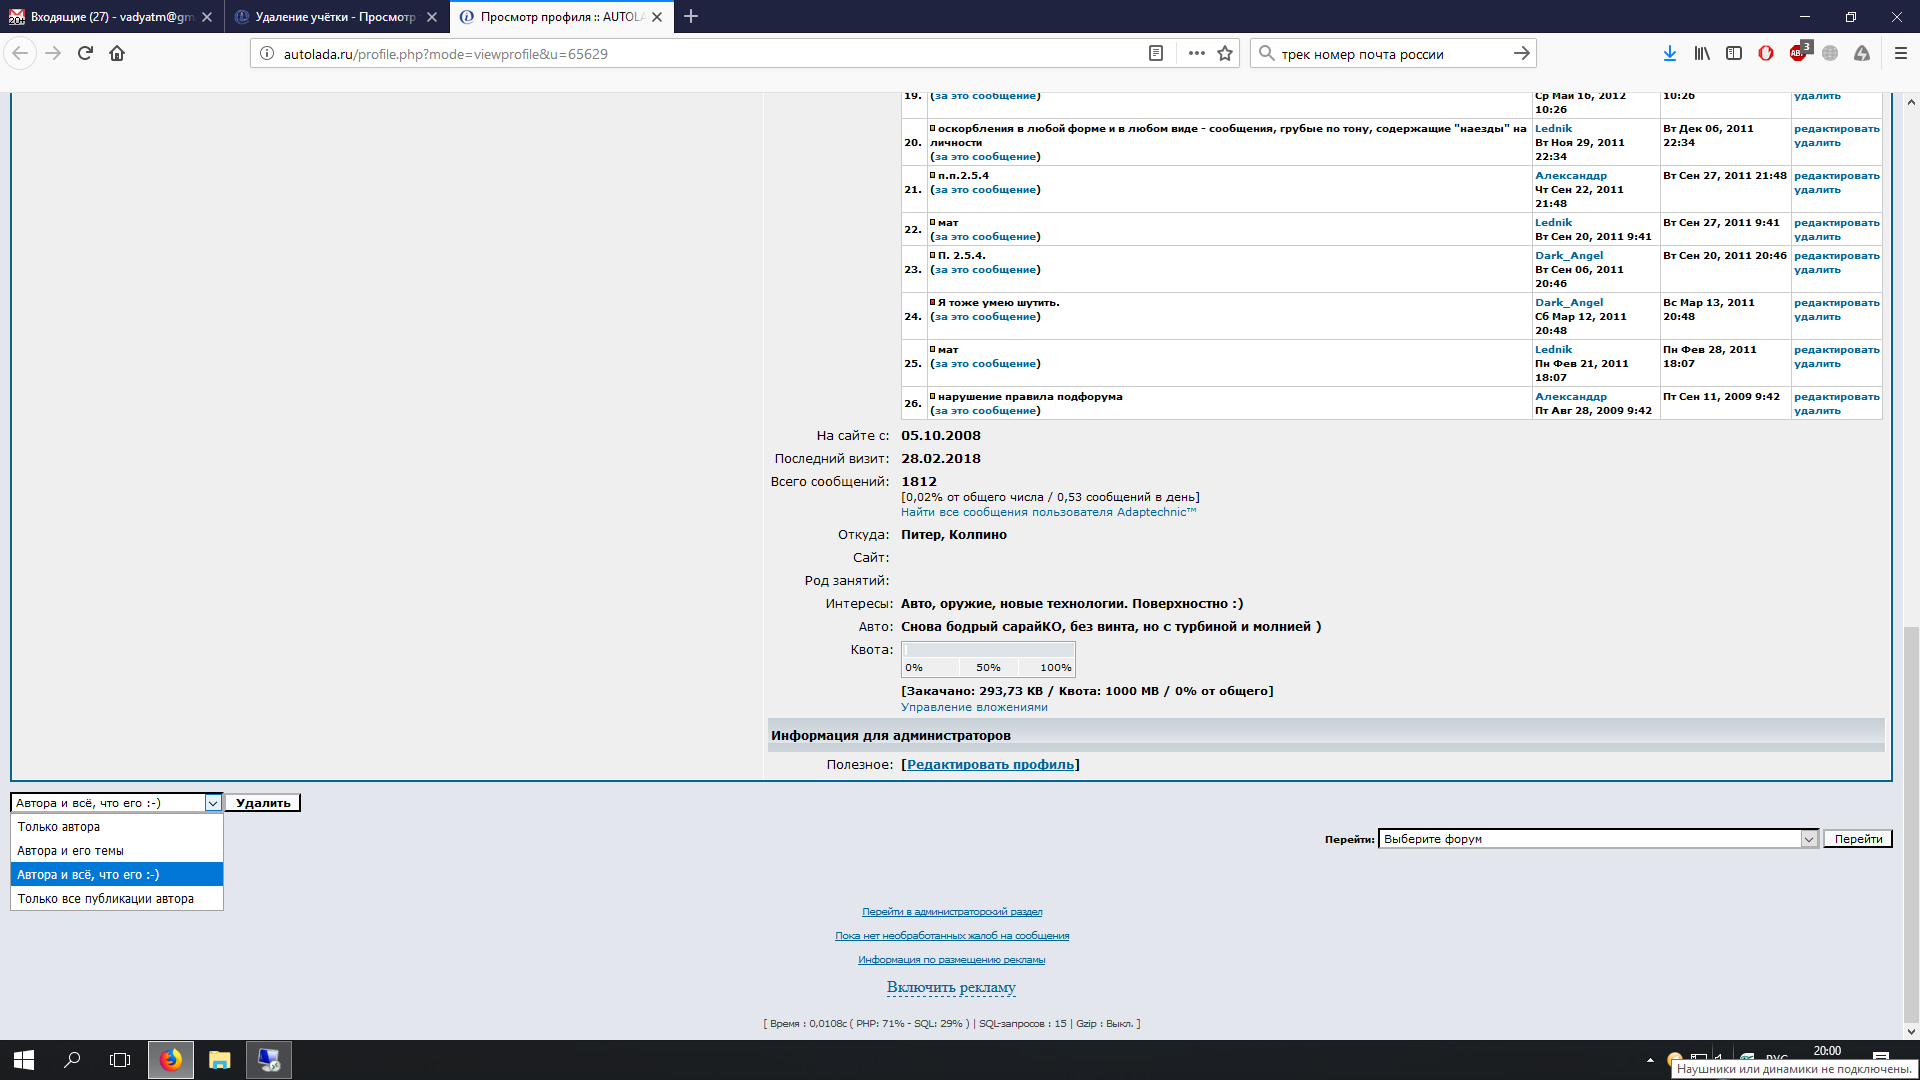Viewport: 1920px width, 1080px height.
Task: Switch to the Gmail 'Входящие (27)' tab
Action: click(x=110, y=17)
